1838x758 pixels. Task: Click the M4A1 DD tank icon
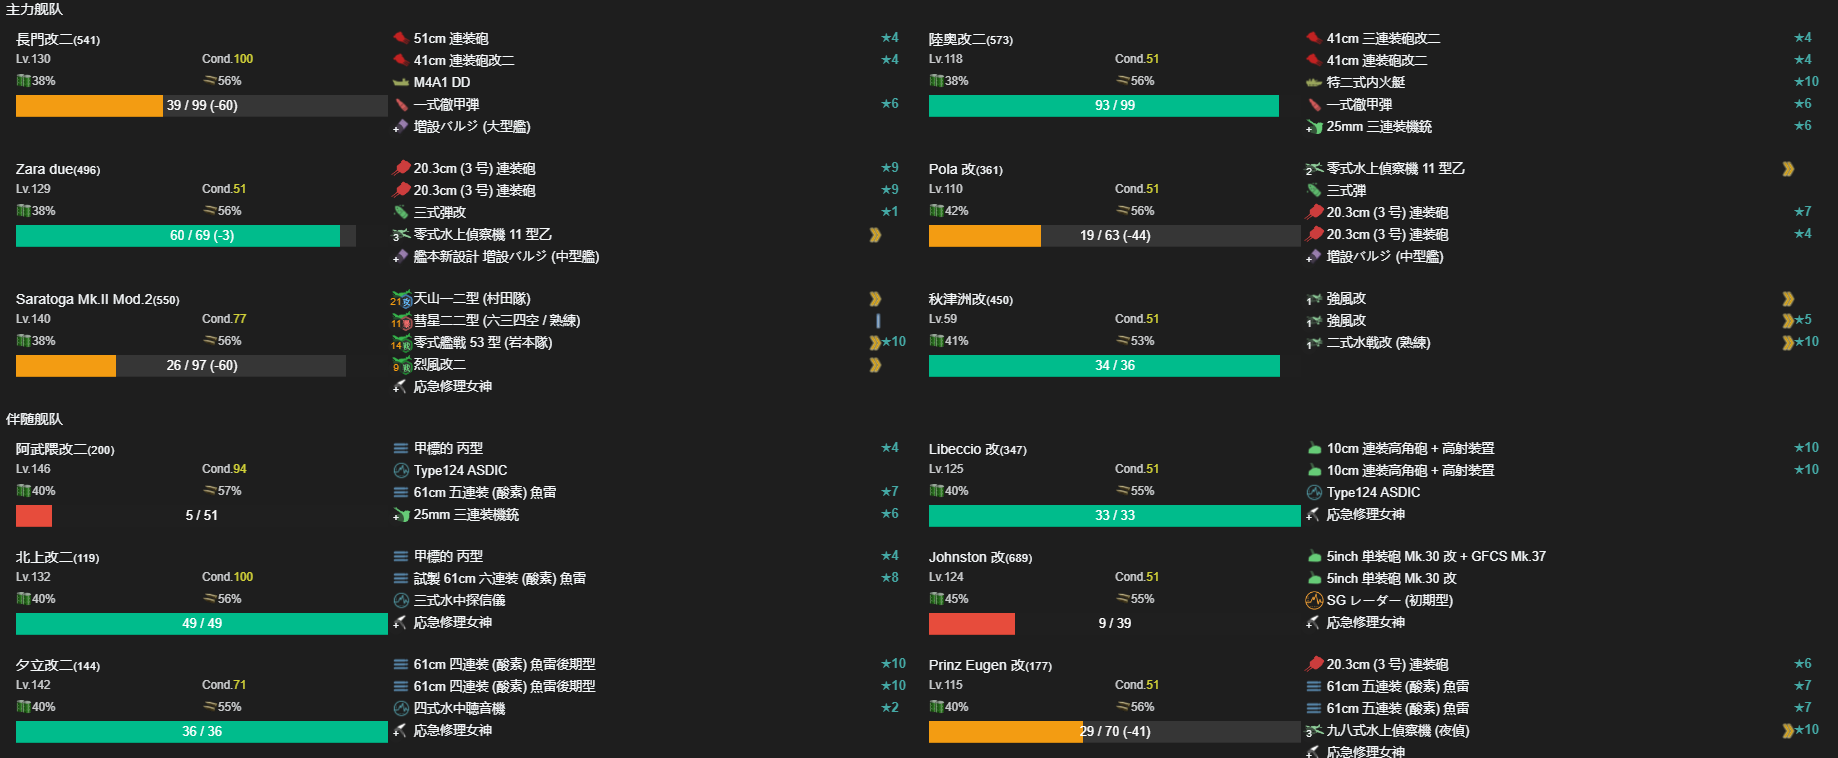[x=401, y=82]
